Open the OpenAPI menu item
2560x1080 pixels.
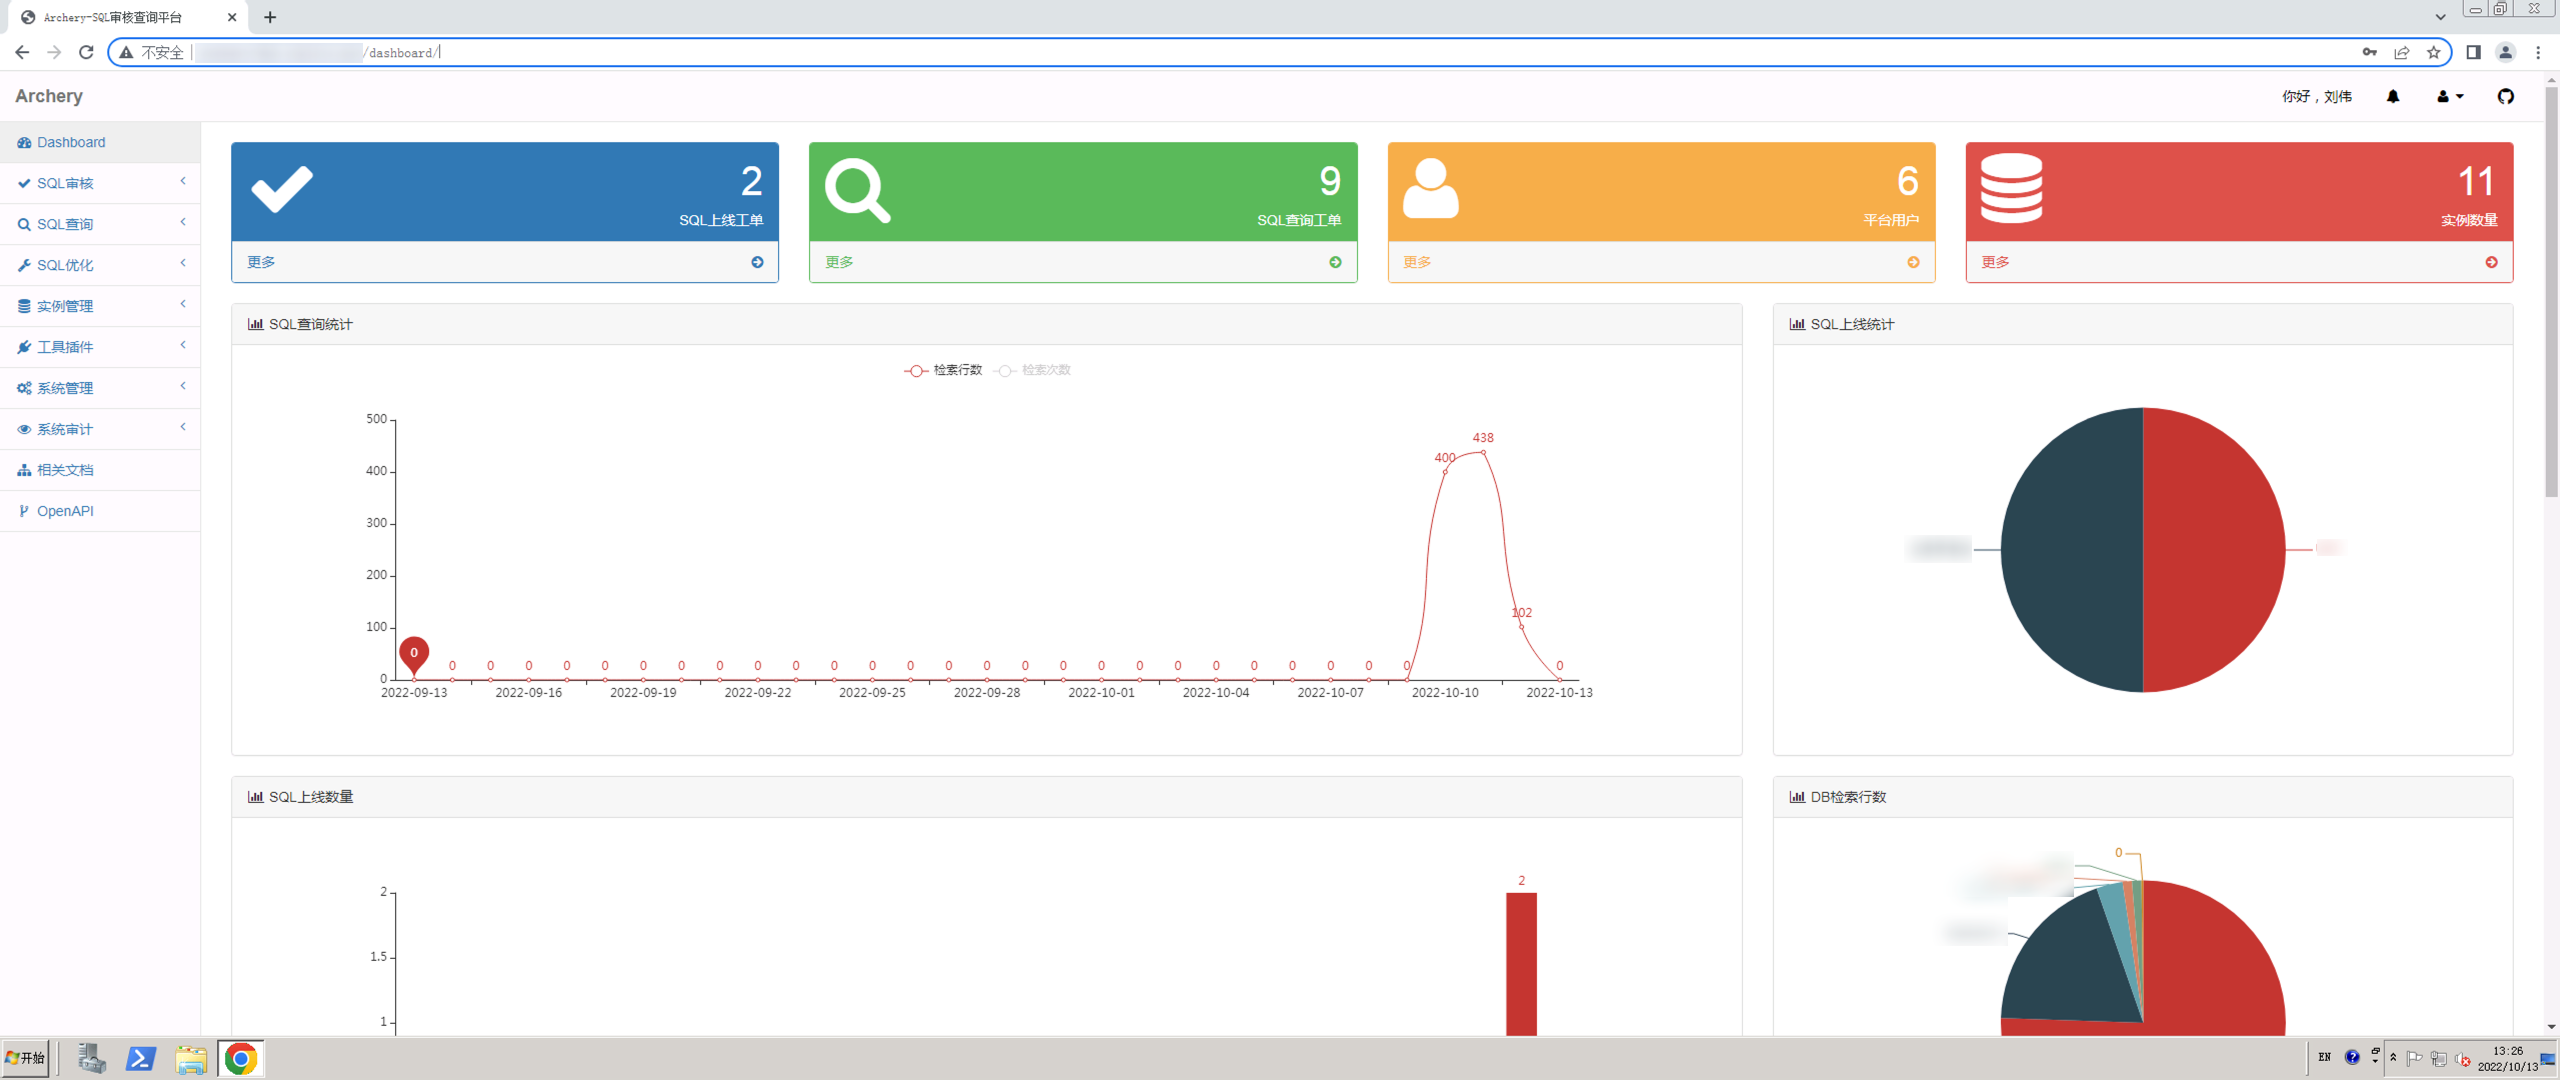(65, 511)
